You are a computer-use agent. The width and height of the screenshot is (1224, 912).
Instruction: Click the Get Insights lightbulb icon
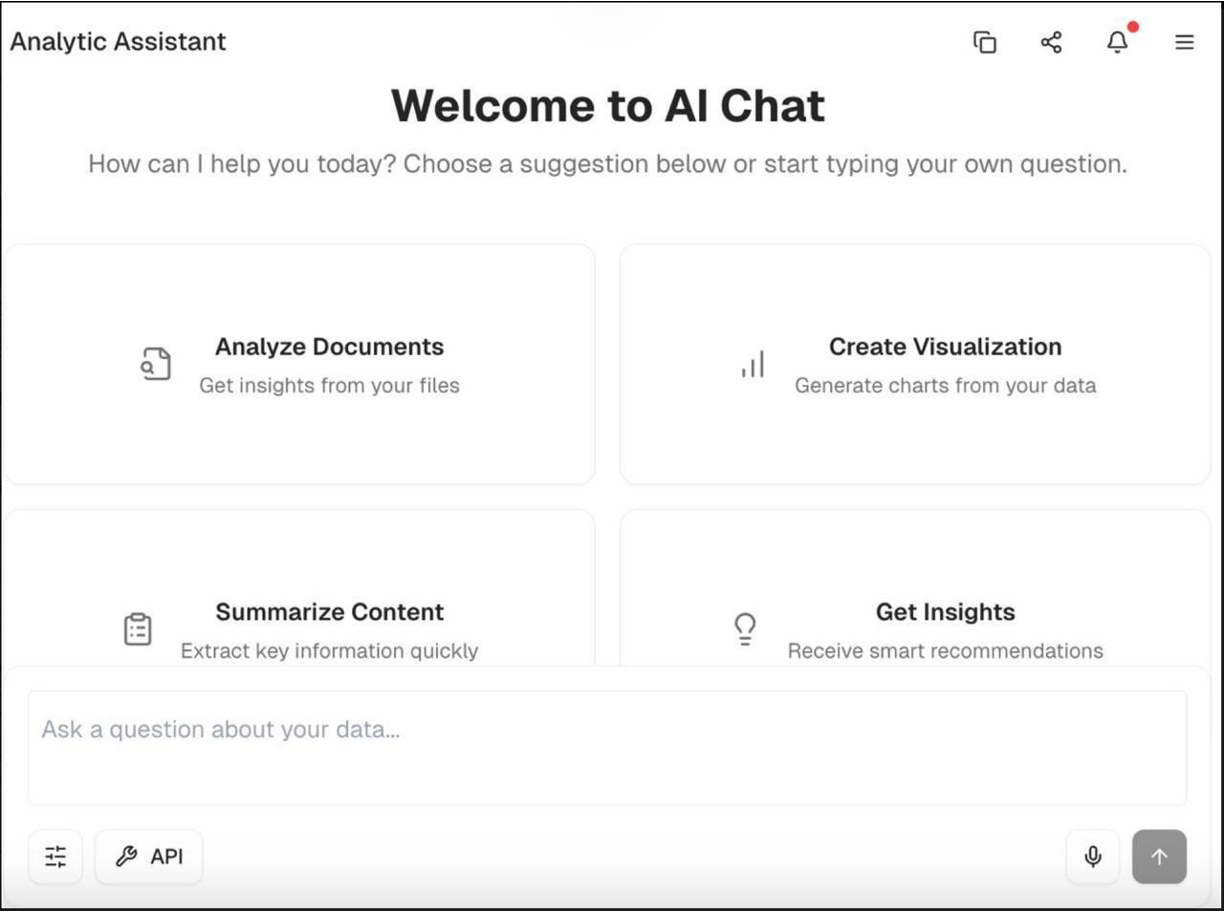(745, 629)
